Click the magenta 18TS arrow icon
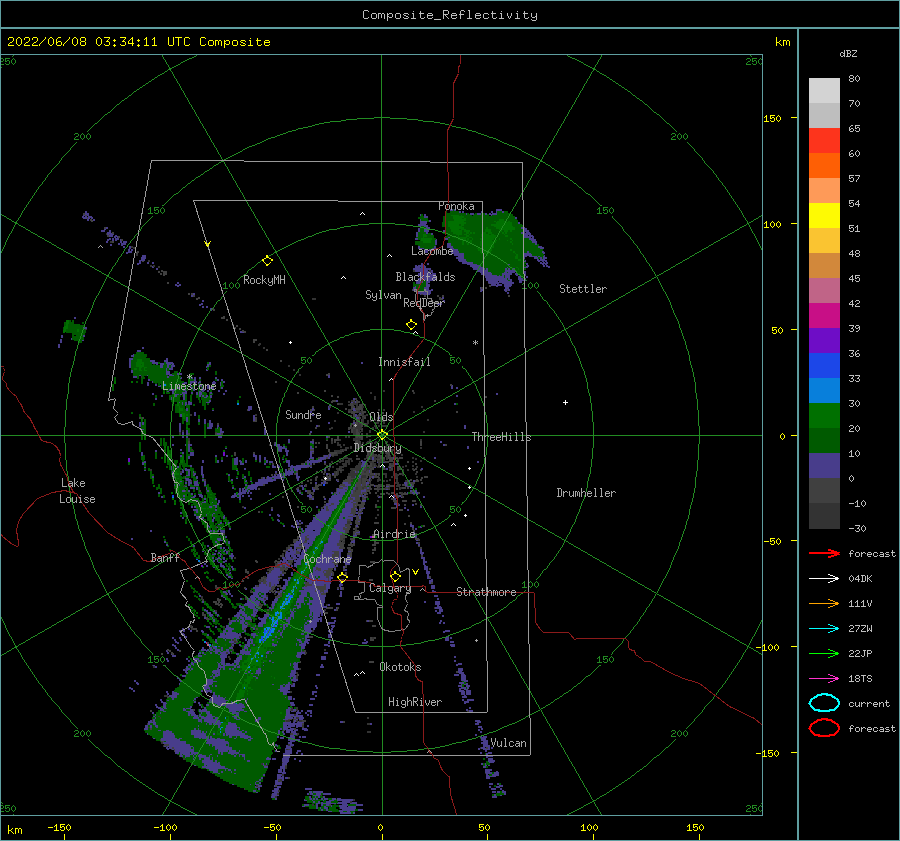This screenshot has width=900, height=841. 824,679
